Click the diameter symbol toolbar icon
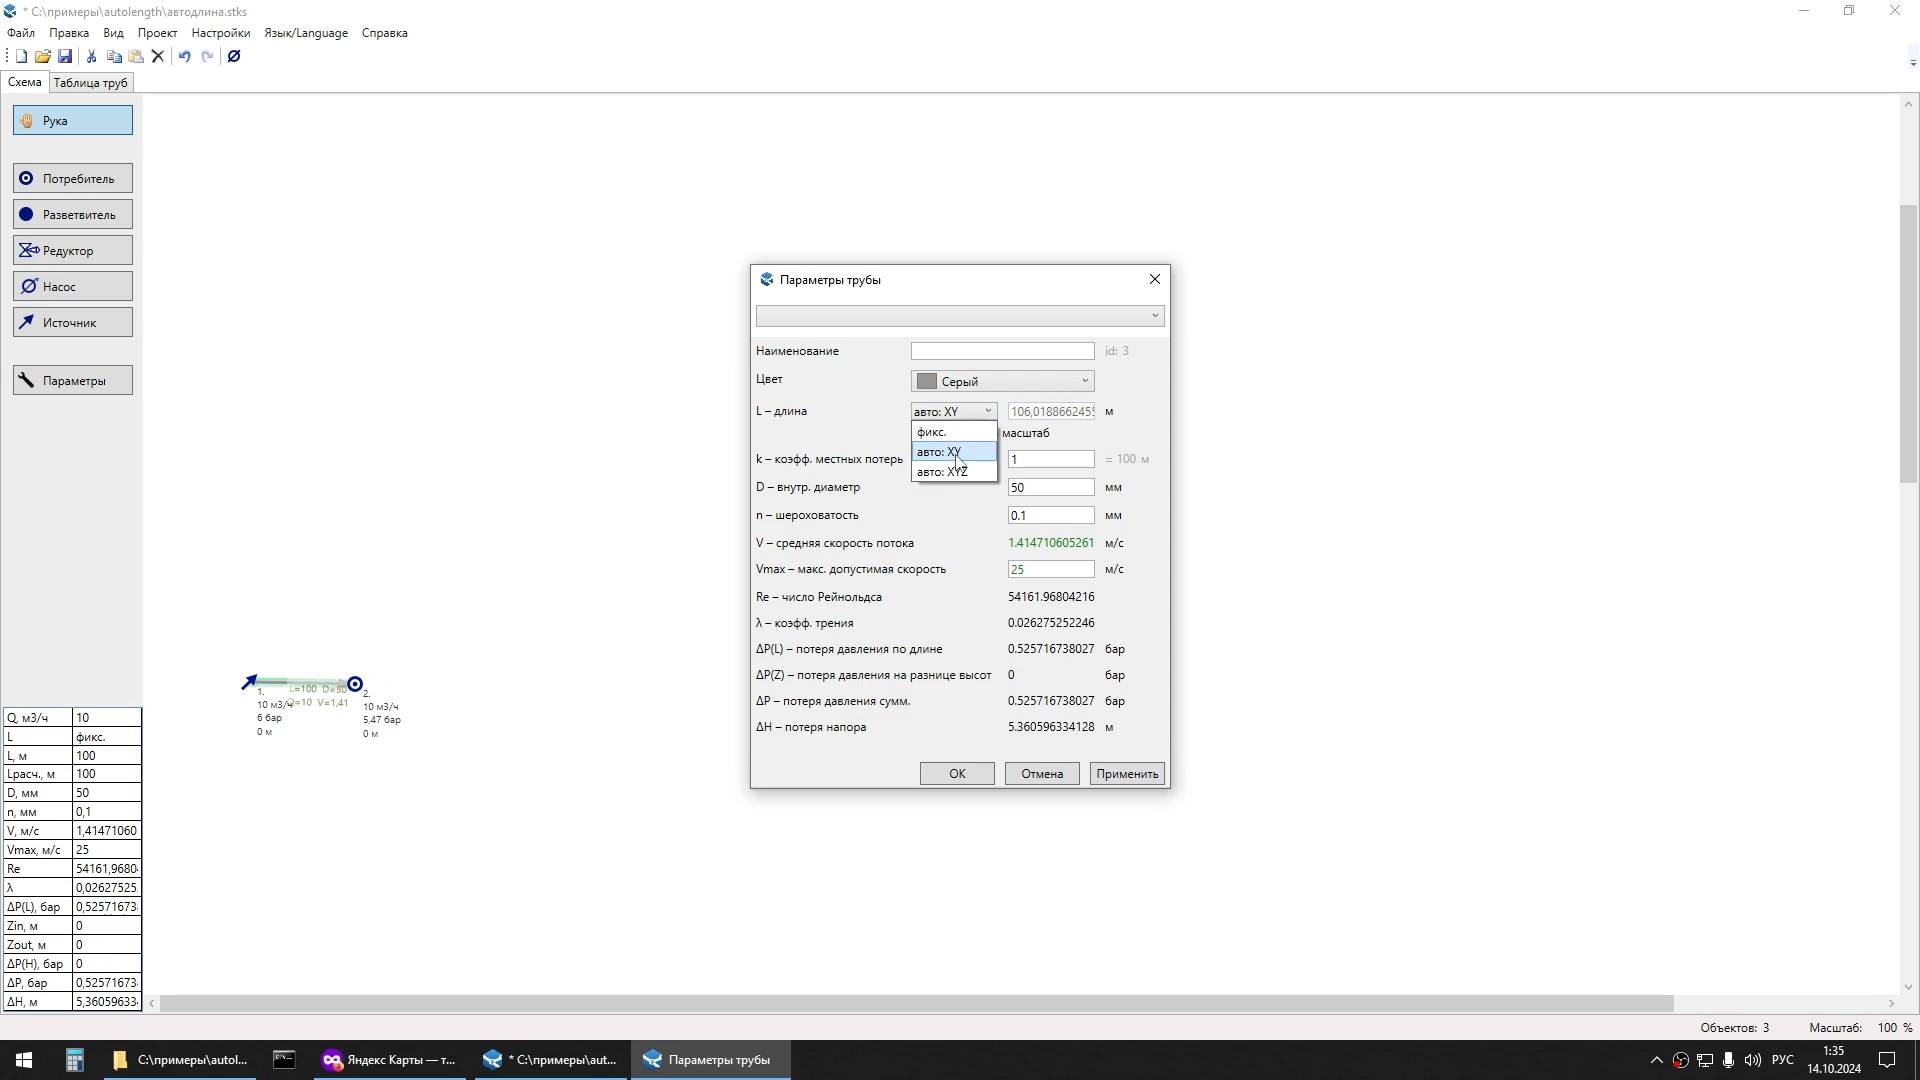The image size is (1920, 1080). tap(234, 57)
